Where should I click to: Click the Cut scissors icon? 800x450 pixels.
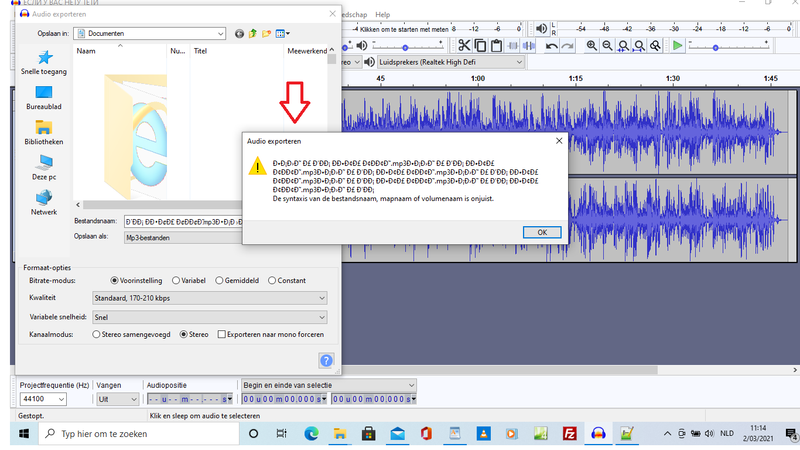click(x=465, y=45)
